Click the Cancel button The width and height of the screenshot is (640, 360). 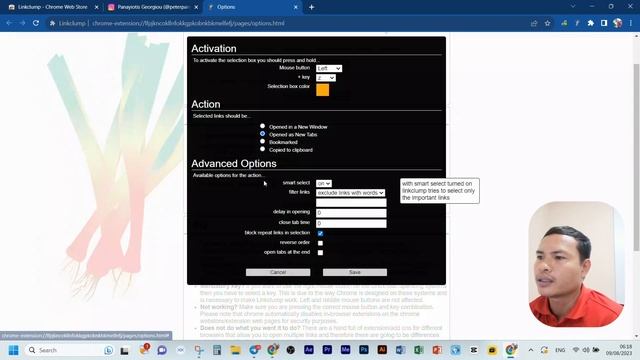[278, 272]
